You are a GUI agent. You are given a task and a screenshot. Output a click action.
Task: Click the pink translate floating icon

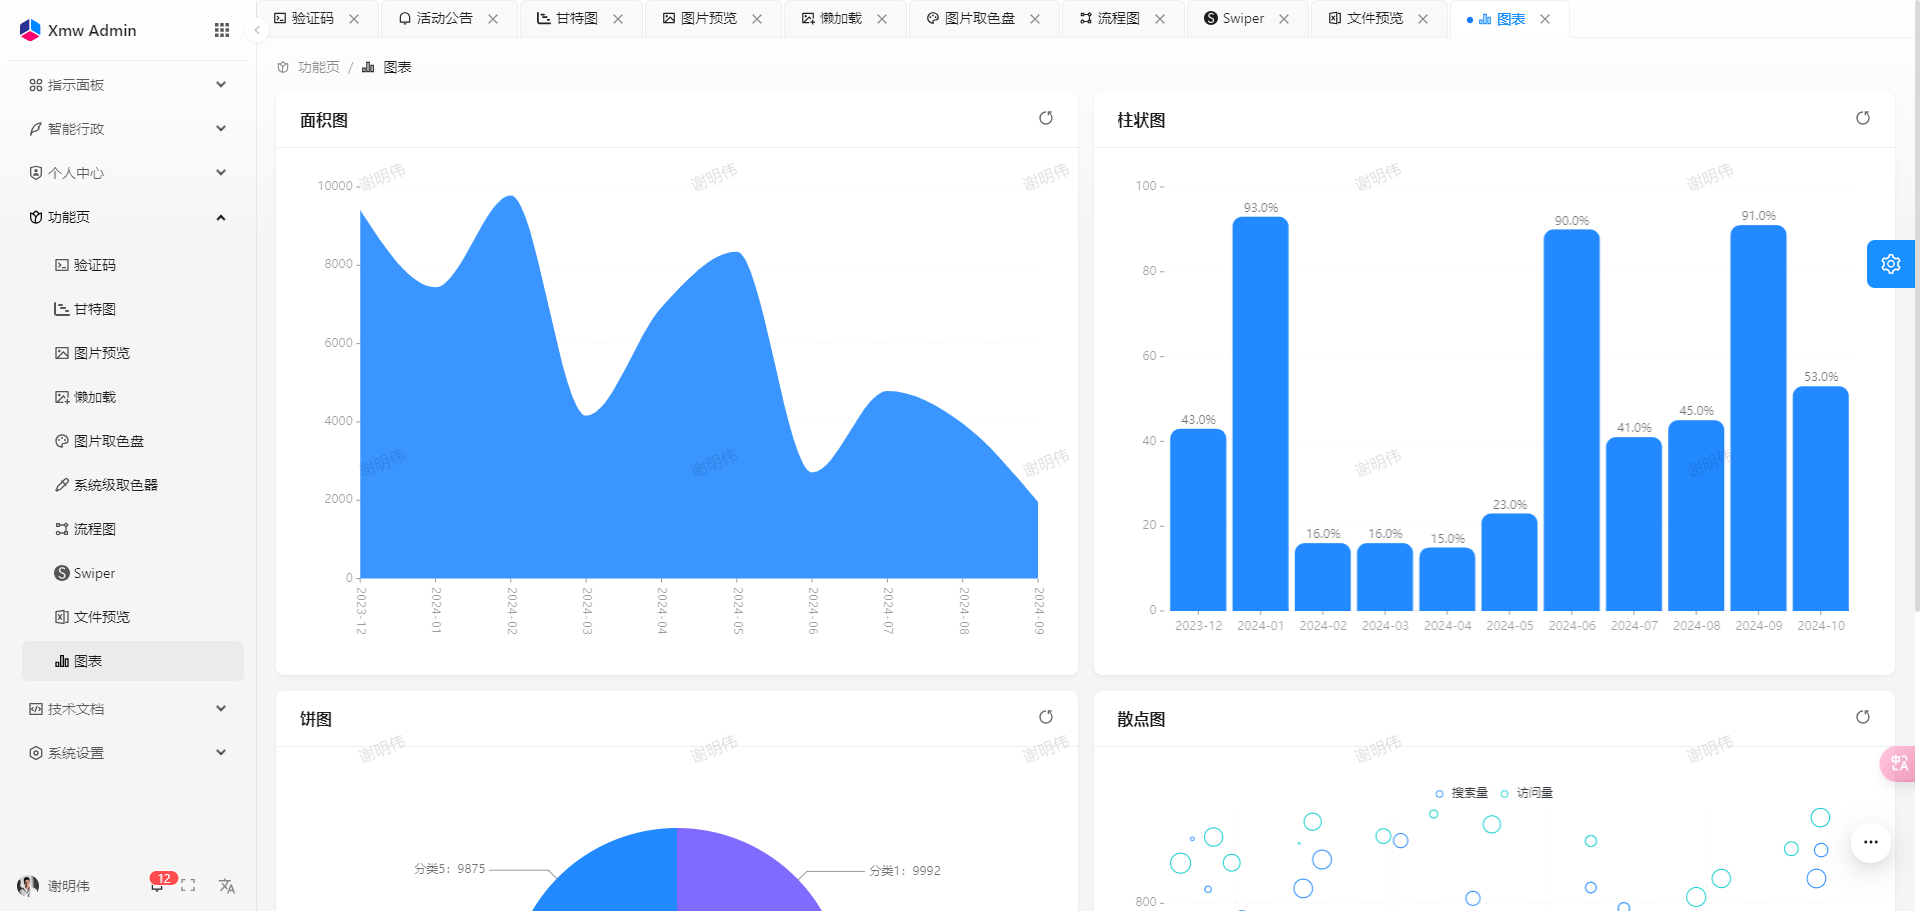(x=1900, y=764)
